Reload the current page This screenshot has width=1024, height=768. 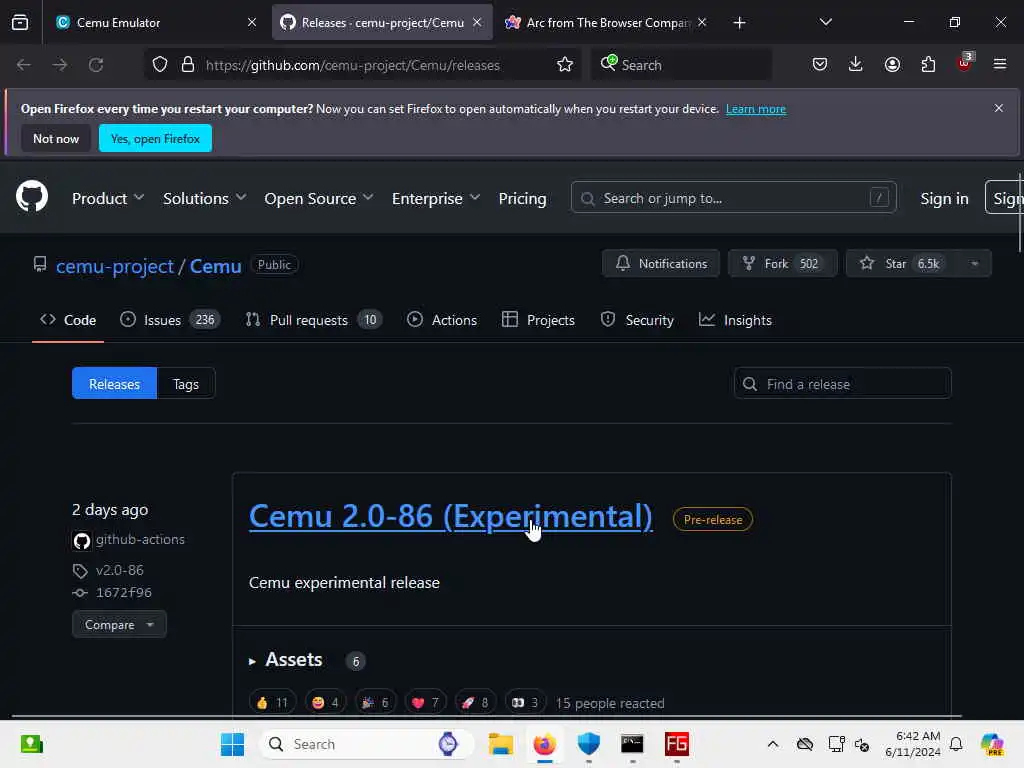(96, 65)
